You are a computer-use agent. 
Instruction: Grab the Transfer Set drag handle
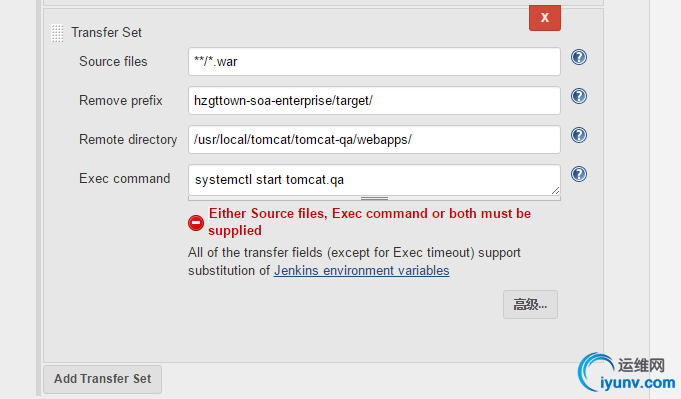[x=57, y=33]
